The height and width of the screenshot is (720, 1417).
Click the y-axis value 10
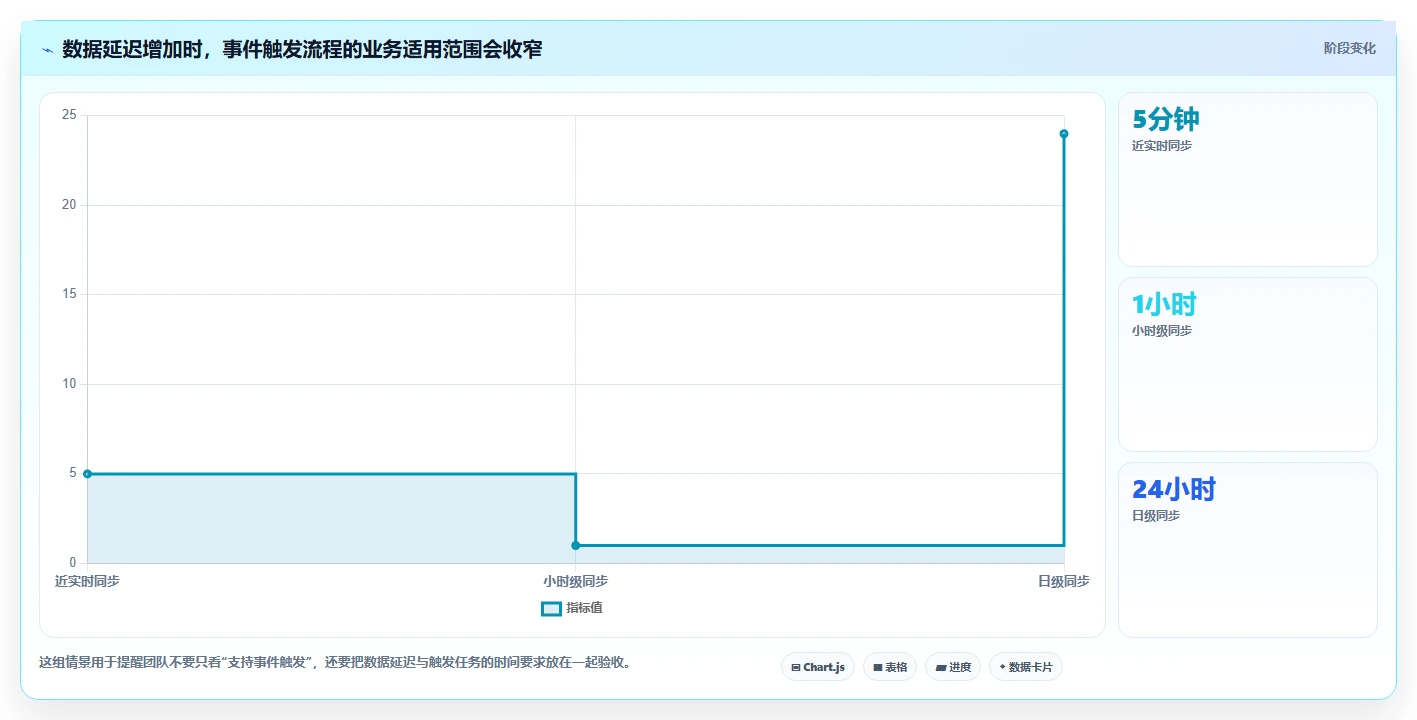pyautogui.click(x=69, y=384)
